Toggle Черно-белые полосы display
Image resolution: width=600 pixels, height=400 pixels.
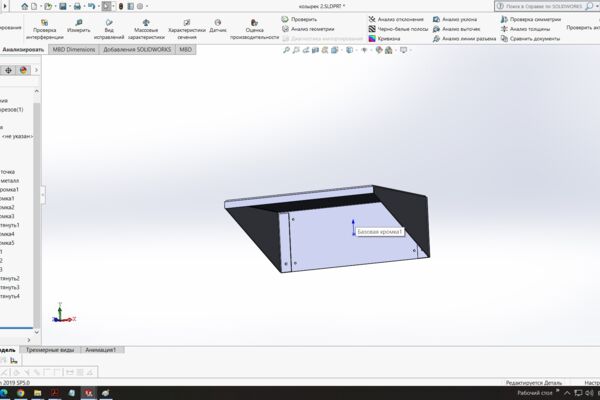tap(398, 29)
